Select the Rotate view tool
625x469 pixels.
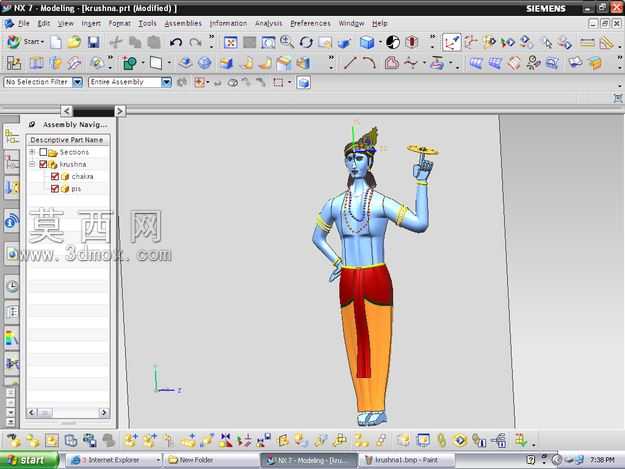306,42
